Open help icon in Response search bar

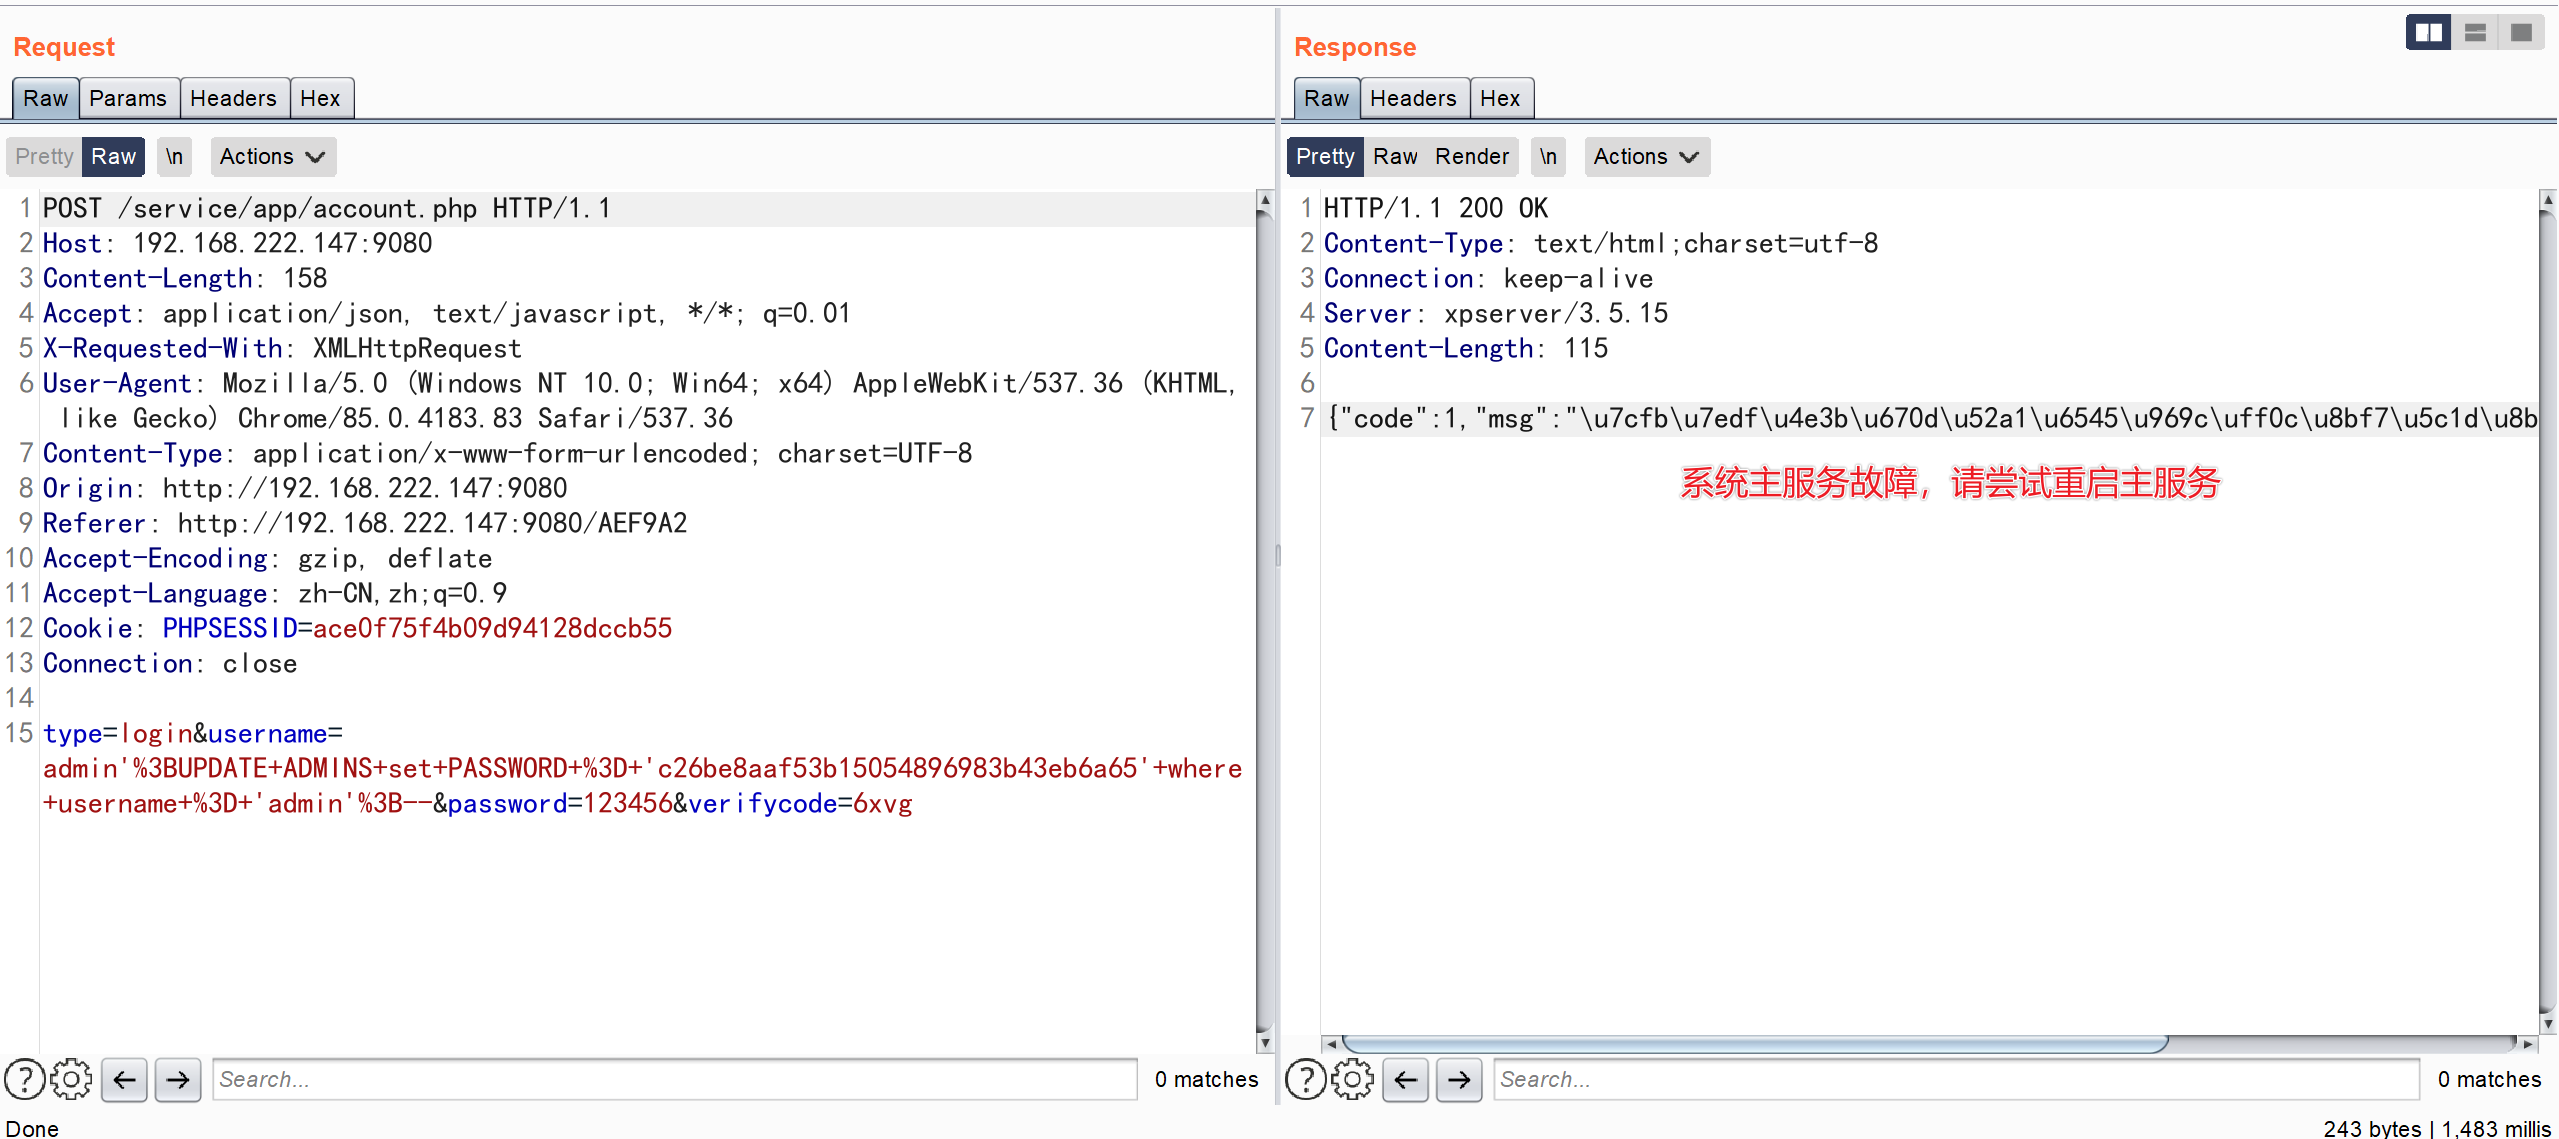pos(1305,1079)
